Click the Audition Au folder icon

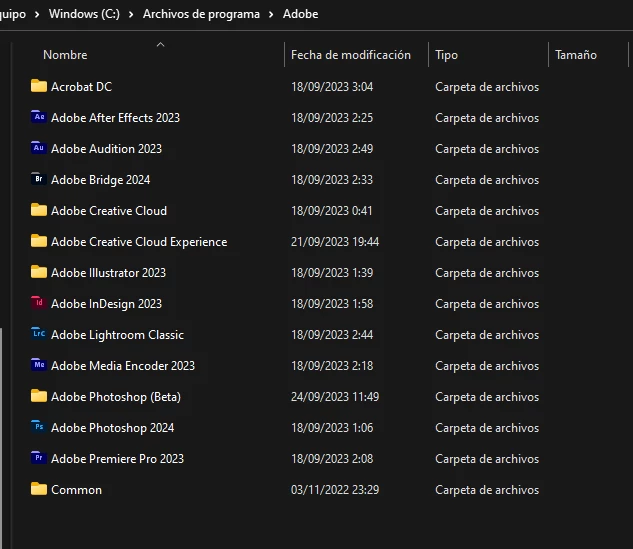pyautogui.click(x=39, y=148)
